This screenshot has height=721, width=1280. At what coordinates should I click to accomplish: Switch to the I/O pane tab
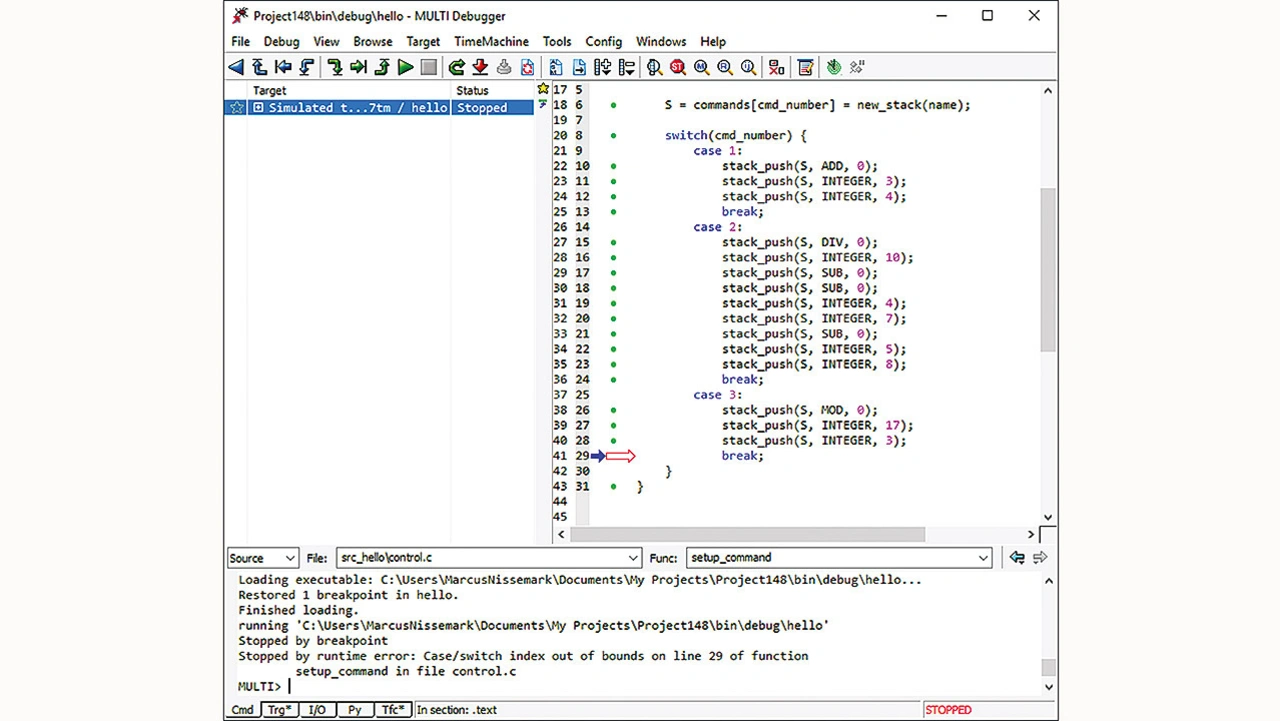coord(317,710)
